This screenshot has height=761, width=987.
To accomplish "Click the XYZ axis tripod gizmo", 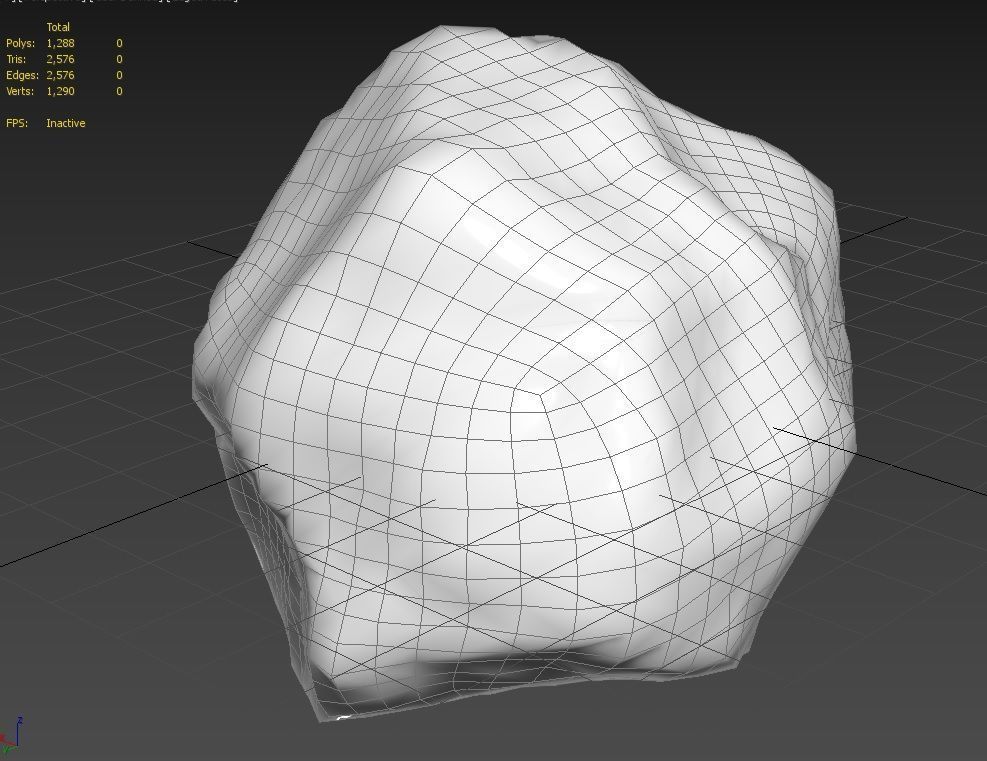I will pyautogui.click(x=11, y=735).
